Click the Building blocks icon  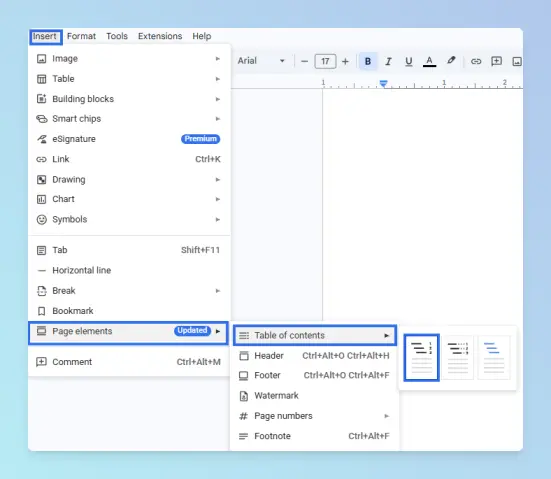point(41,99)
